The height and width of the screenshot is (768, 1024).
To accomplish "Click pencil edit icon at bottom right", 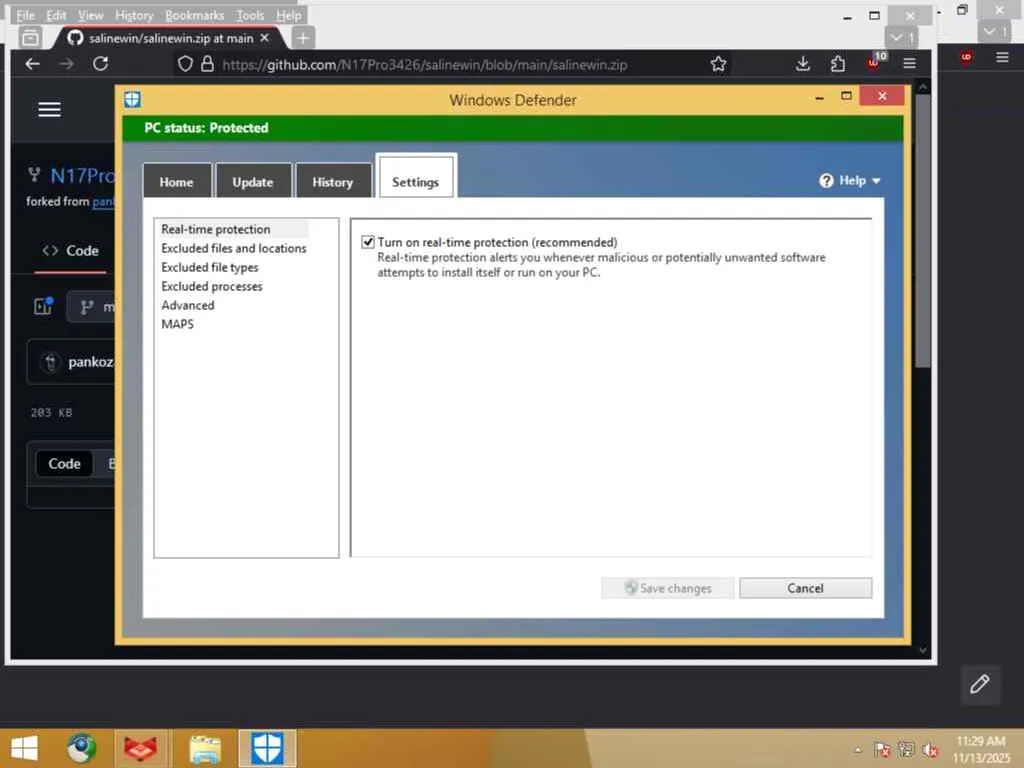I will [980, 684].
